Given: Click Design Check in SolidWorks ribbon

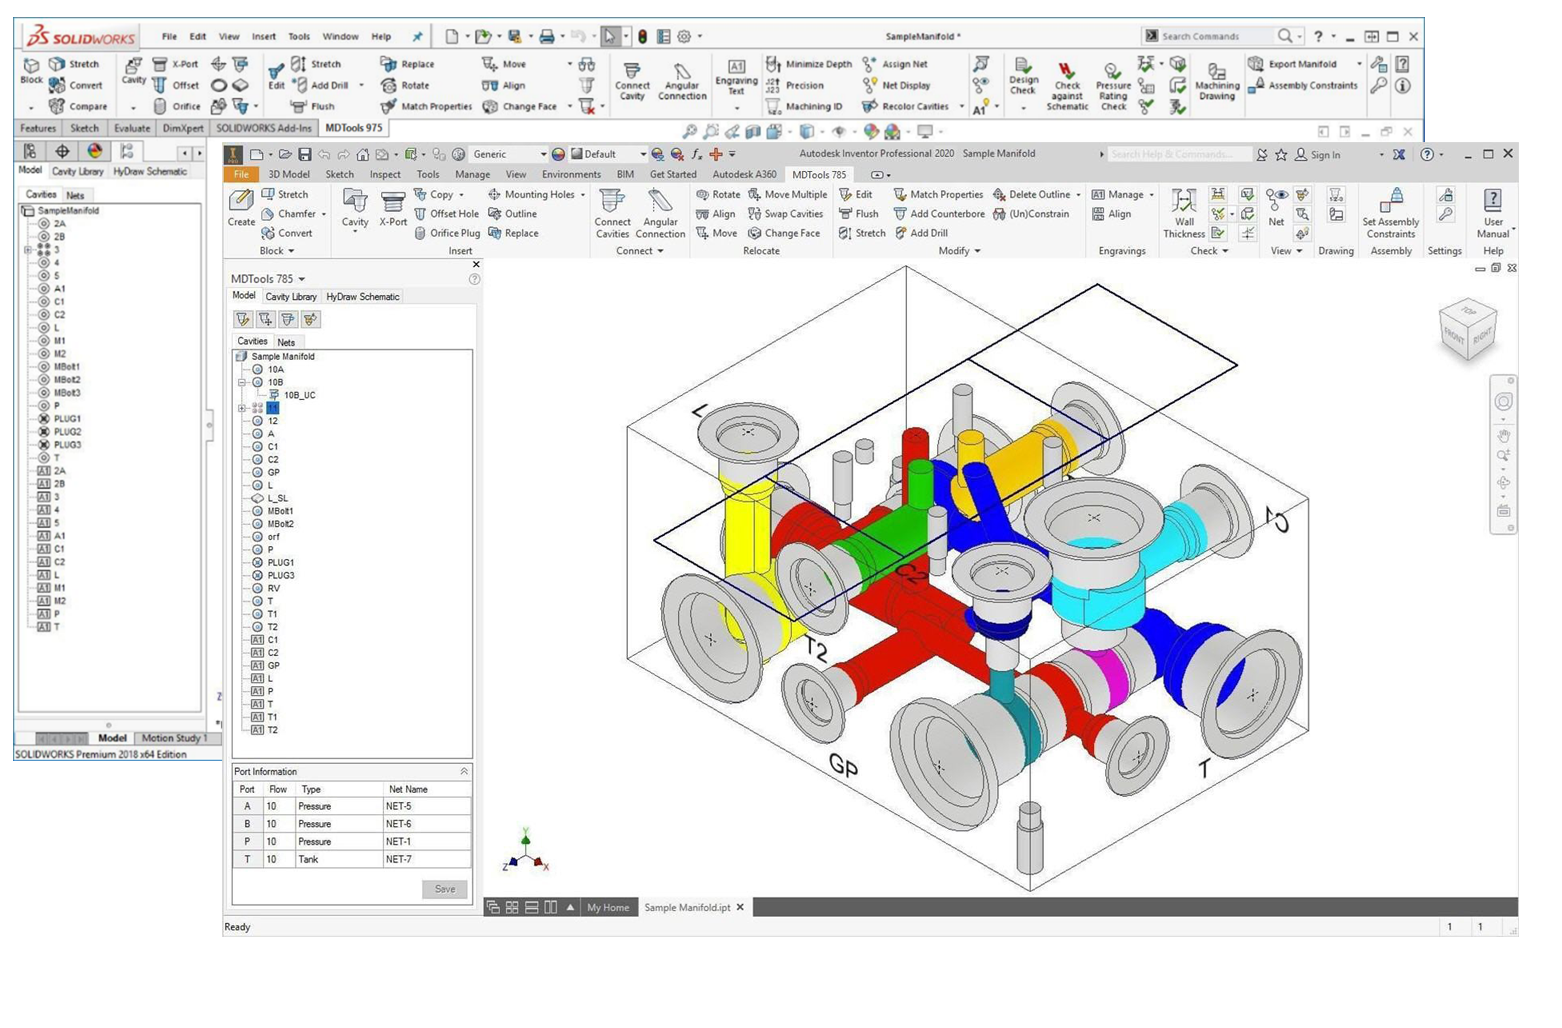Looking at the screenshot, I should [1022, 78].
